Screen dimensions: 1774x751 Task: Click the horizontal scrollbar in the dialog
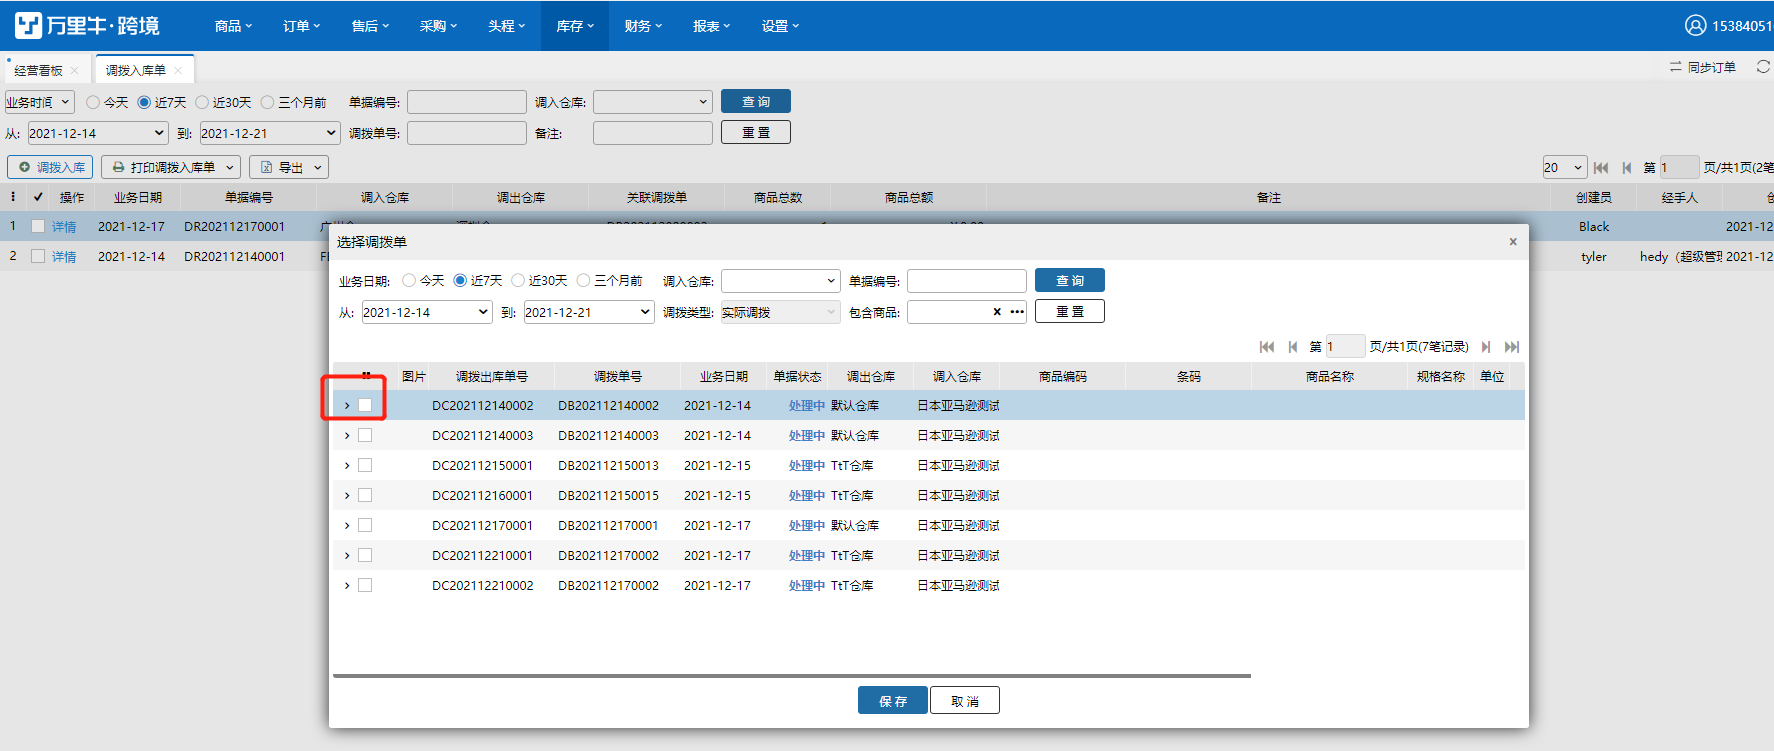point(791,676)
